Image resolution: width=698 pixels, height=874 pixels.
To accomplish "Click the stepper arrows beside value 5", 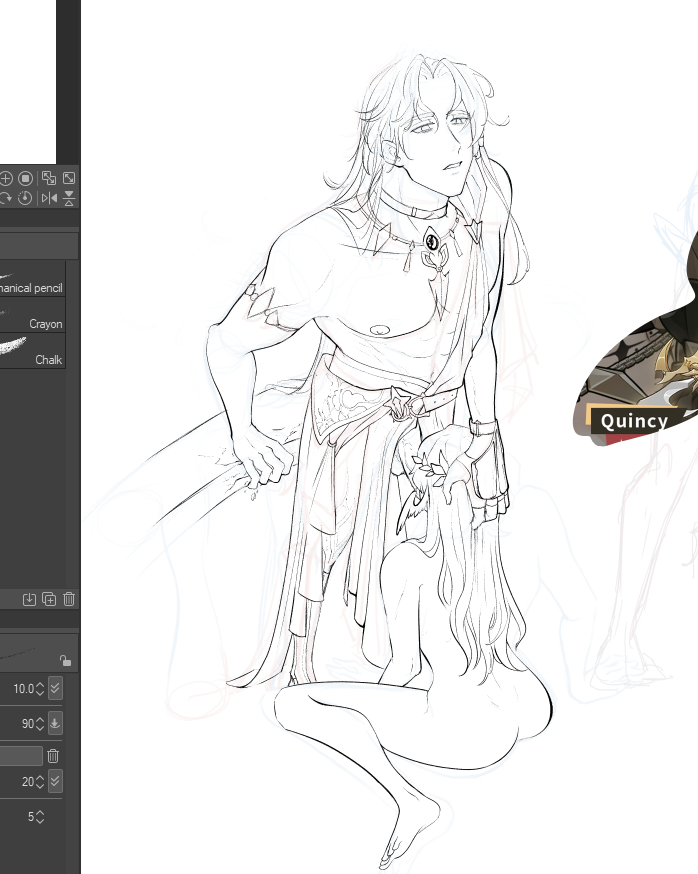I will [41, 817].
